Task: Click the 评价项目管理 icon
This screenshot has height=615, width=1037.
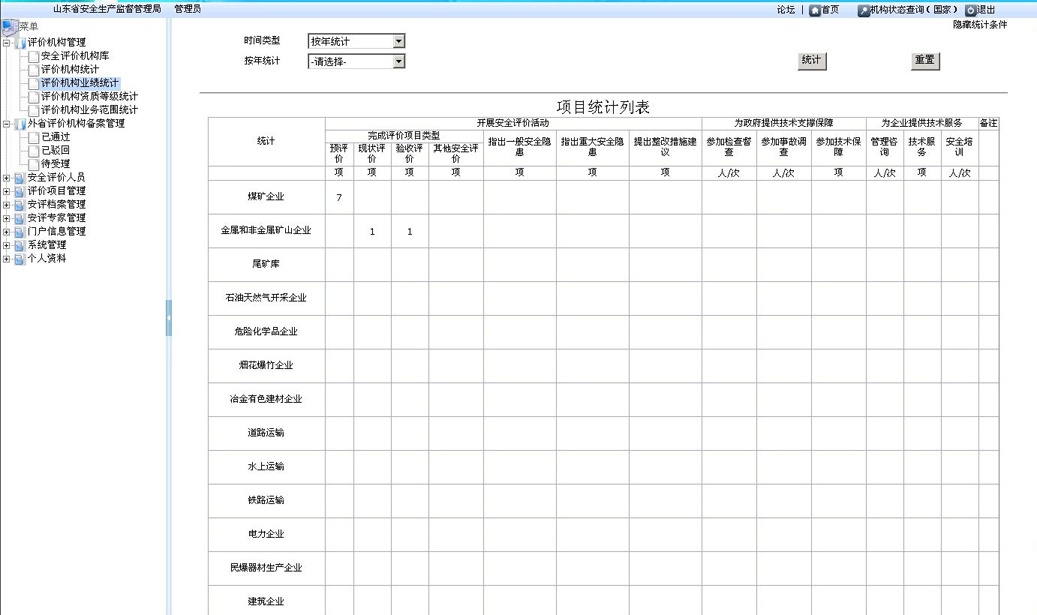Action: pyautogui.click(x=20, y=190)
